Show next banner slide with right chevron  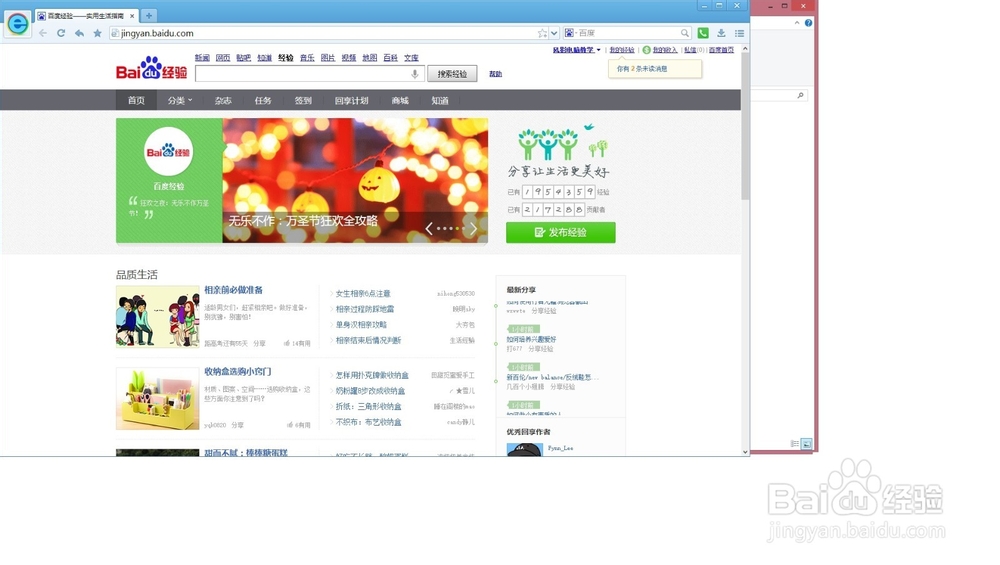coord(473,228)
